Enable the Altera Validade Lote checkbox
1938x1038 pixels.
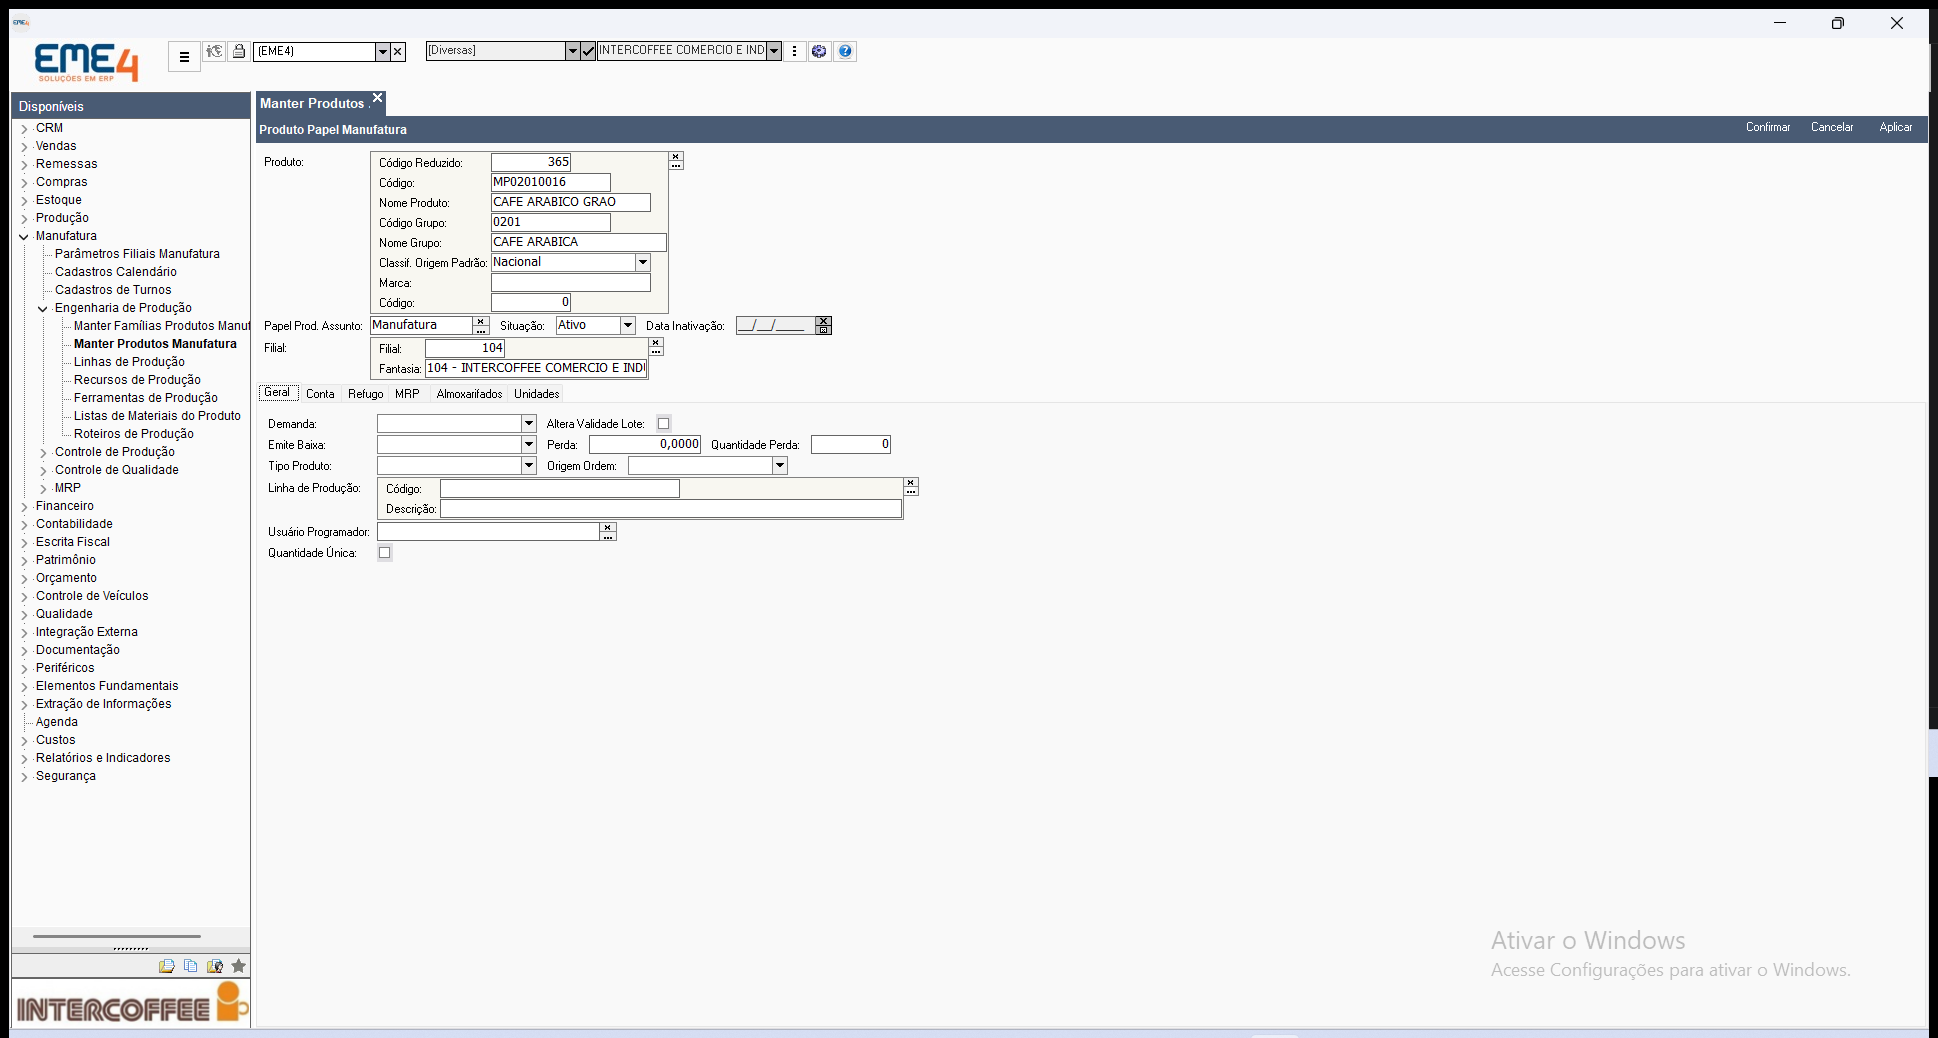[664, 424]
